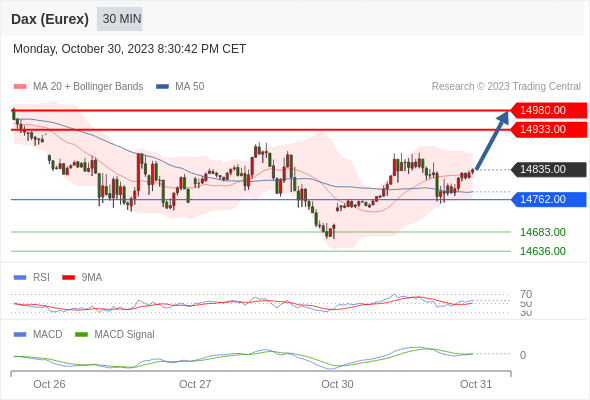590x400 pixels.
Task: Click the Research © 2023 Trading Central text
Action: coord(506,87)
